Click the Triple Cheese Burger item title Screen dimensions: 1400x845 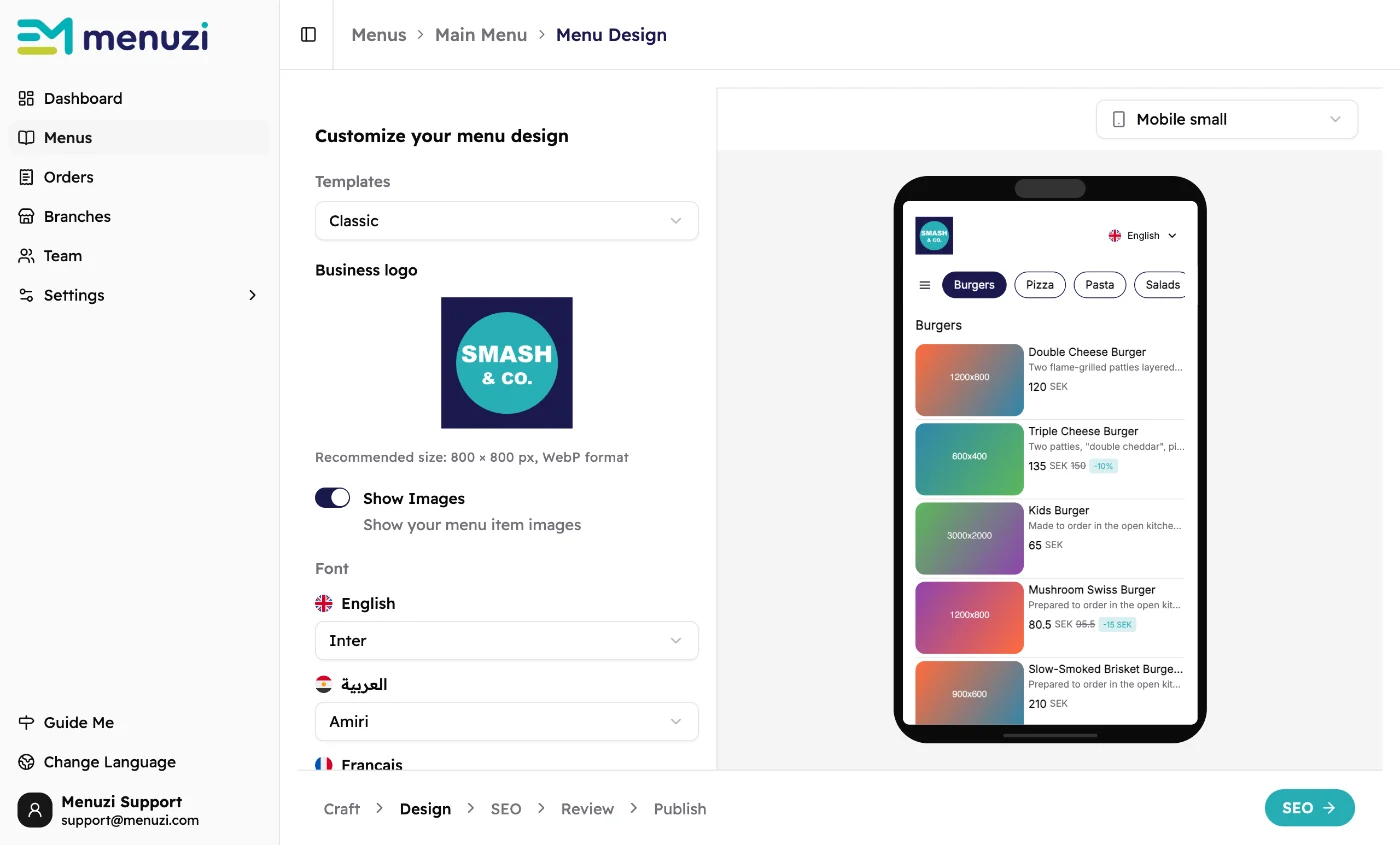coord(1084,431)
